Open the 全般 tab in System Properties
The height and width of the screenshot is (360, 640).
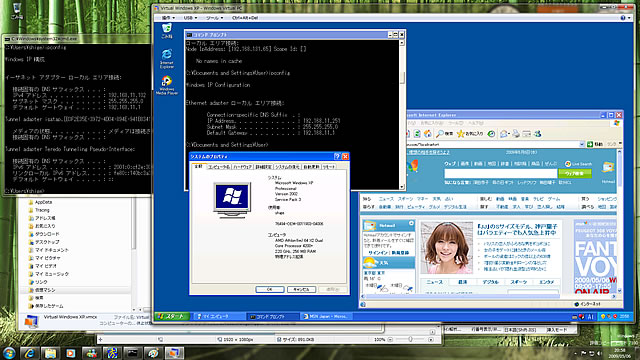198,166
